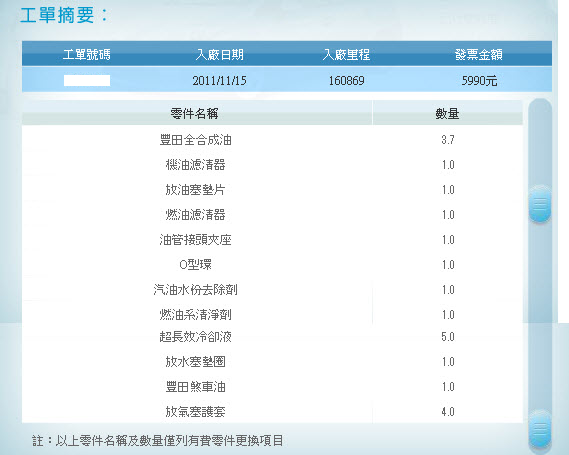Click the footnote about 有費零件更換項目
The width and height of the screenshot is (569, 455).
click(157, 440)
